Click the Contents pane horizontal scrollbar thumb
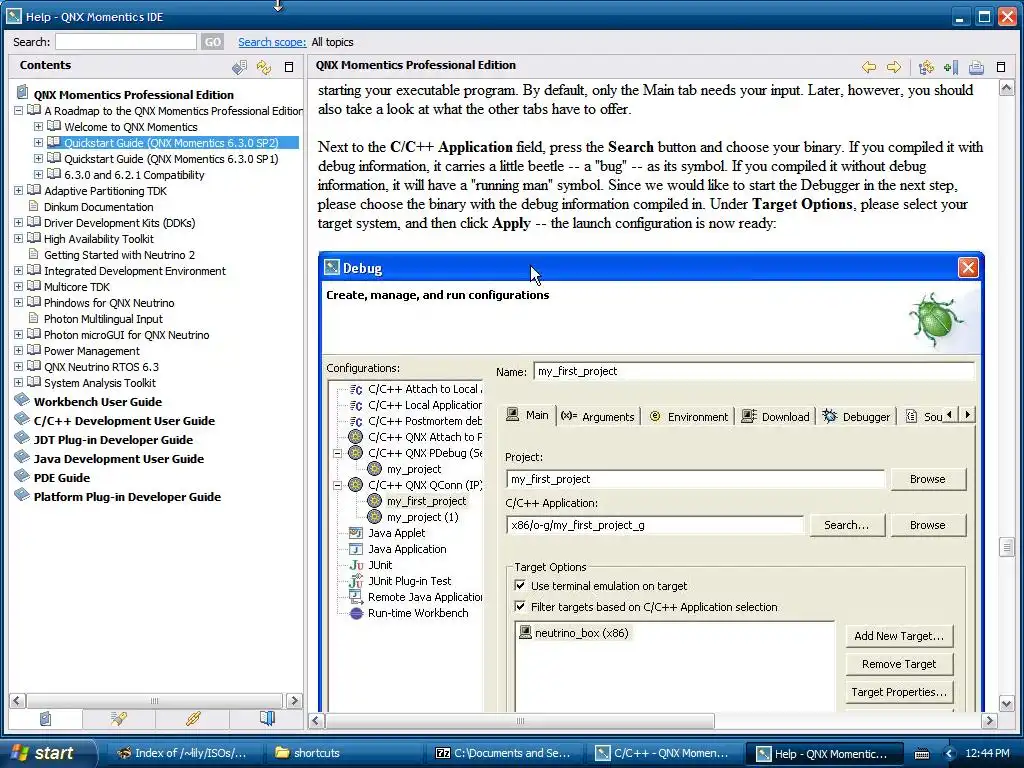Viewport: 1024px width, 768px height. pyautogui.click(x=155, y=701)
